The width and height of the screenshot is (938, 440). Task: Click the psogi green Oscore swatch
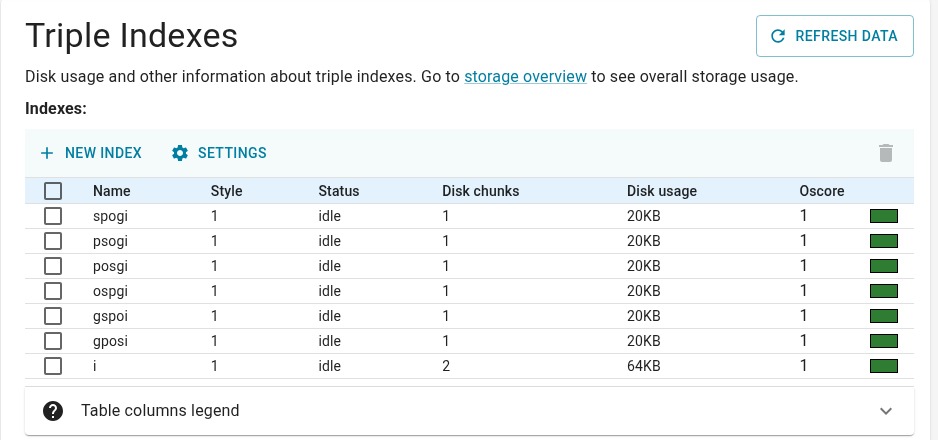[x=884, y=241]
